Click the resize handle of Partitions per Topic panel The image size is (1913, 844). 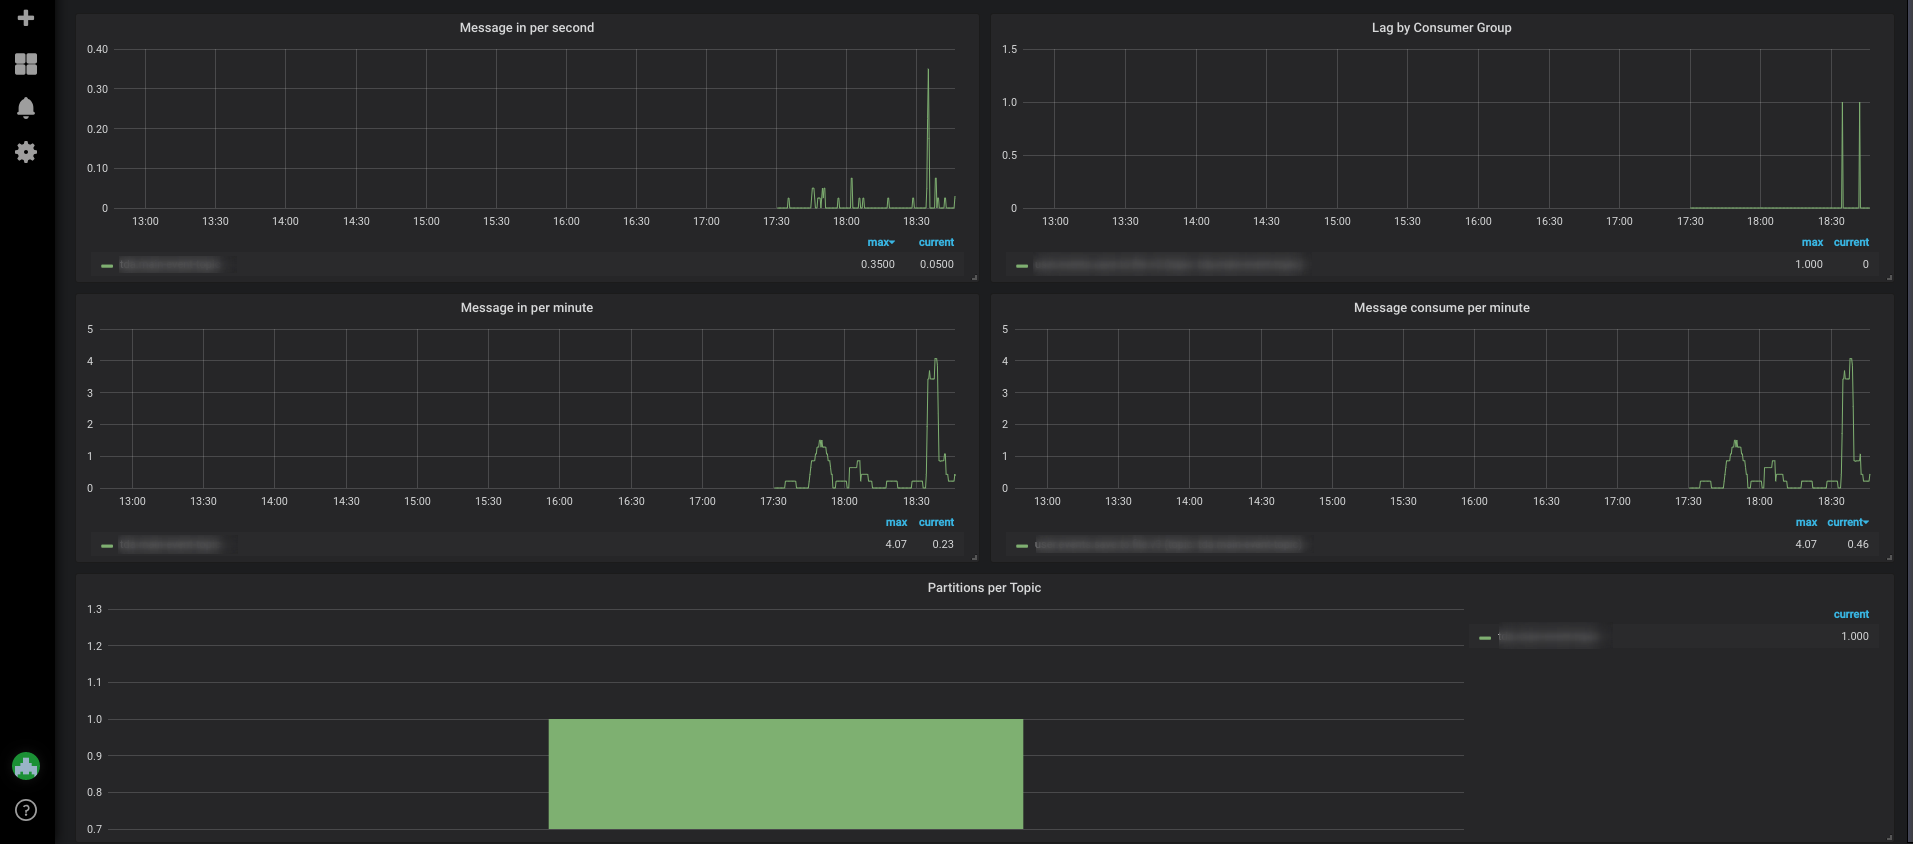pyautogui.click(x=1889, y=837)
